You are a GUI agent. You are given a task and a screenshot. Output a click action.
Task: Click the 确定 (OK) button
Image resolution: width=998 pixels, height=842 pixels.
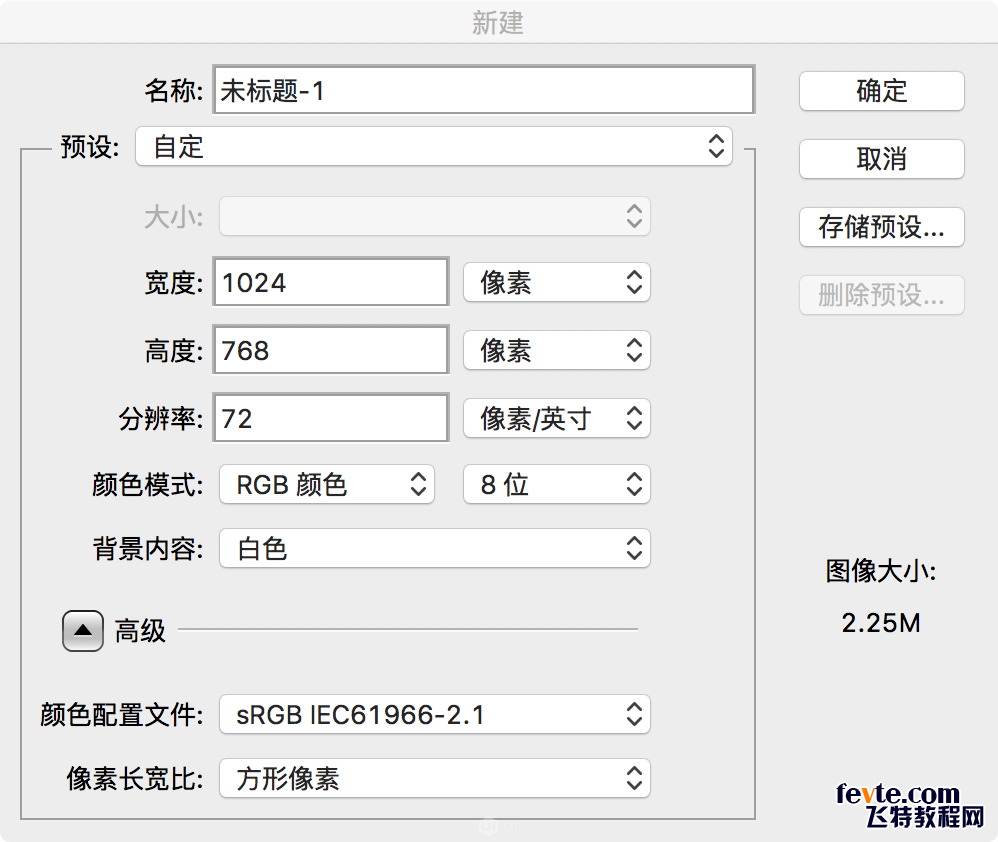coord(882,91)
